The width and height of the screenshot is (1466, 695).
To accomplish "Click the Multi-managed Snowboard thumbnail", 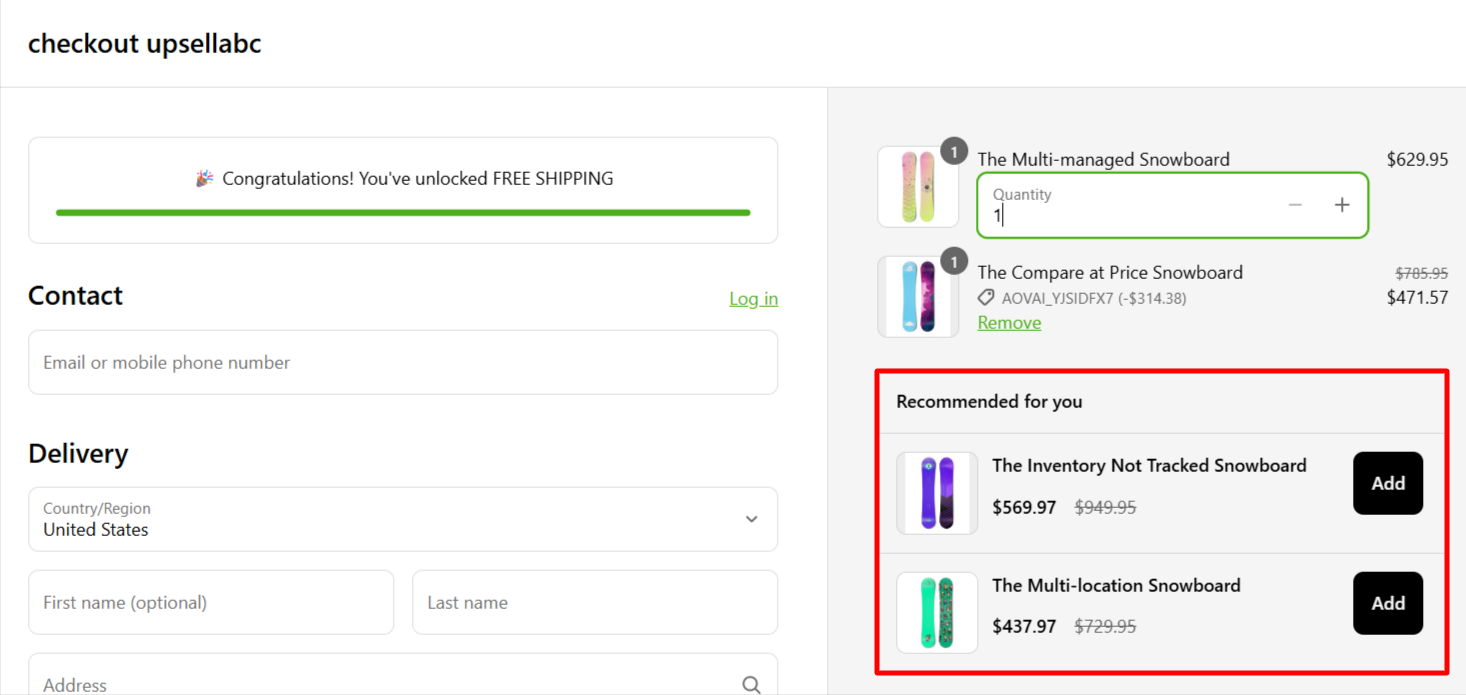I will click(917, 187).
